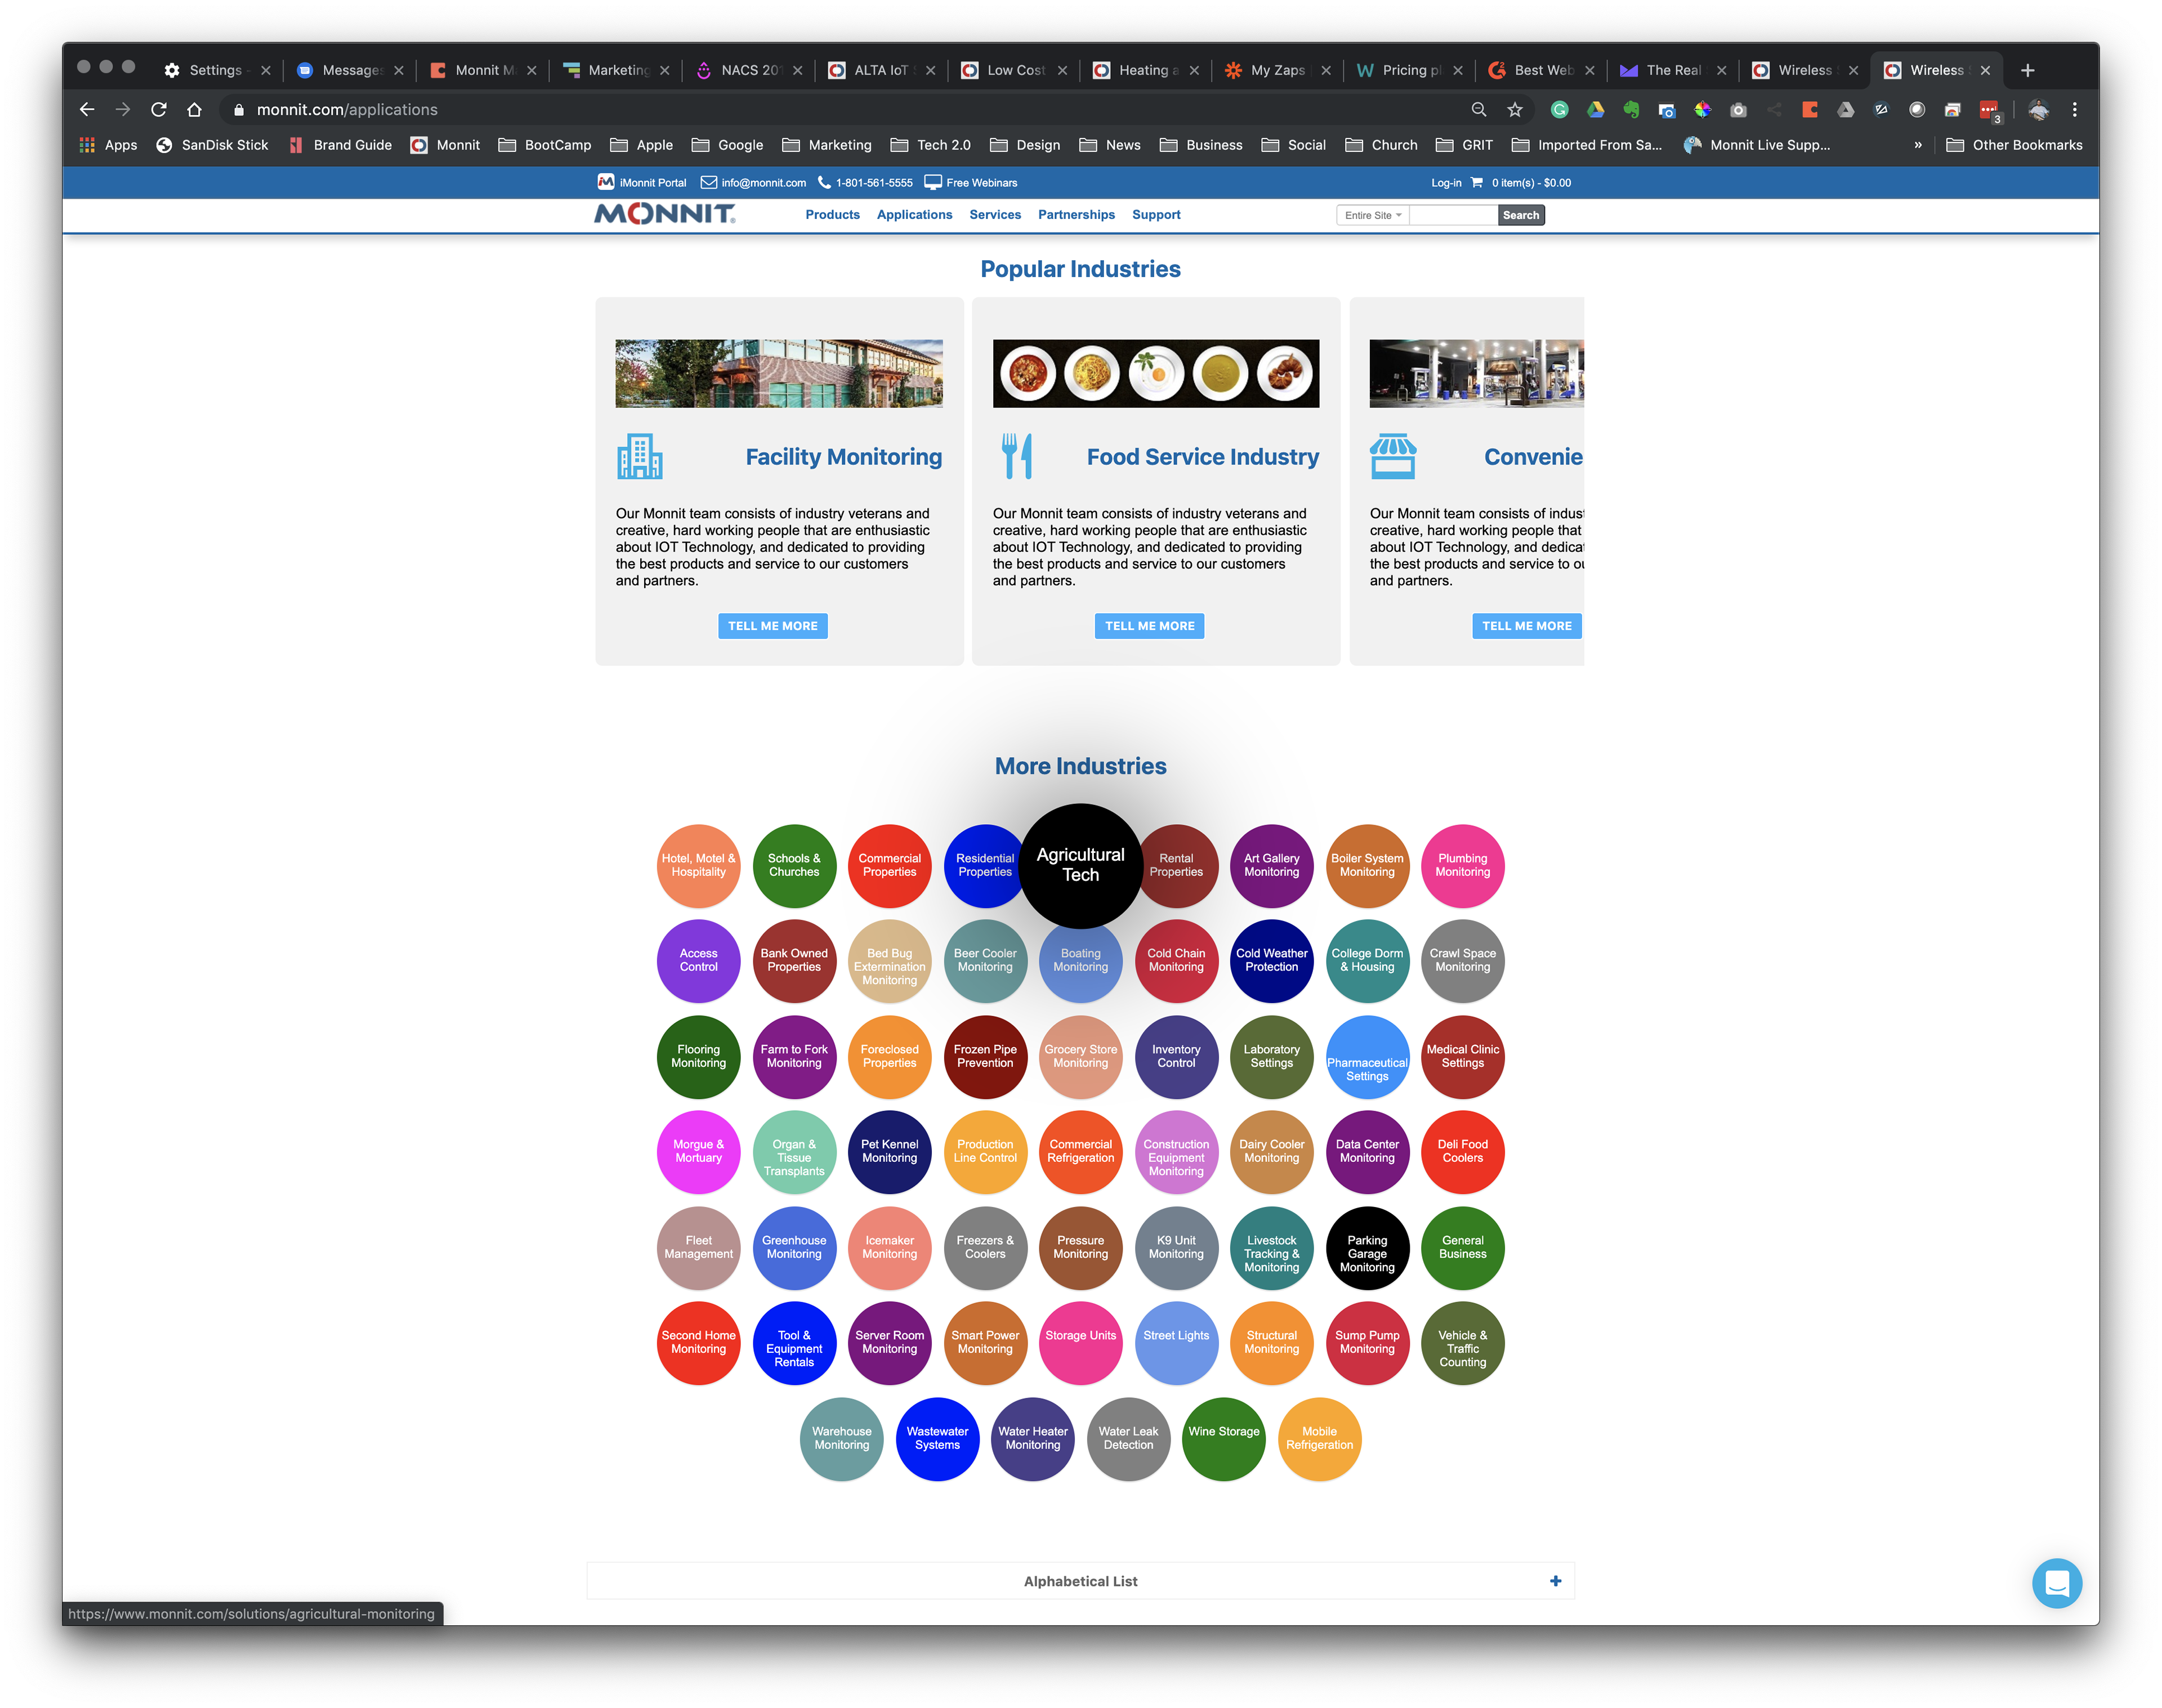Click the storefront awning Convenience icon

[x=1393, y=456]
